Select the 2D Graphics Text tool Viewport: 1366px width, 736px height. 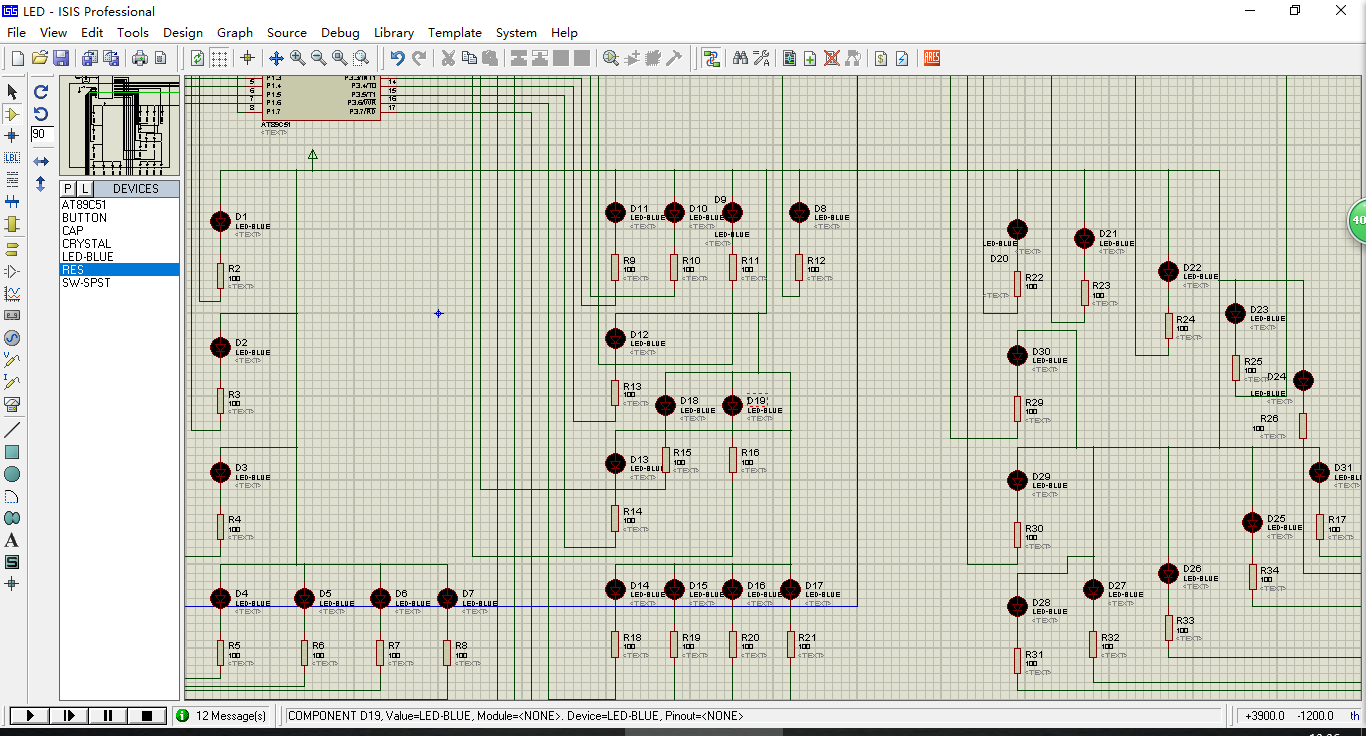[x=12, y=540]
